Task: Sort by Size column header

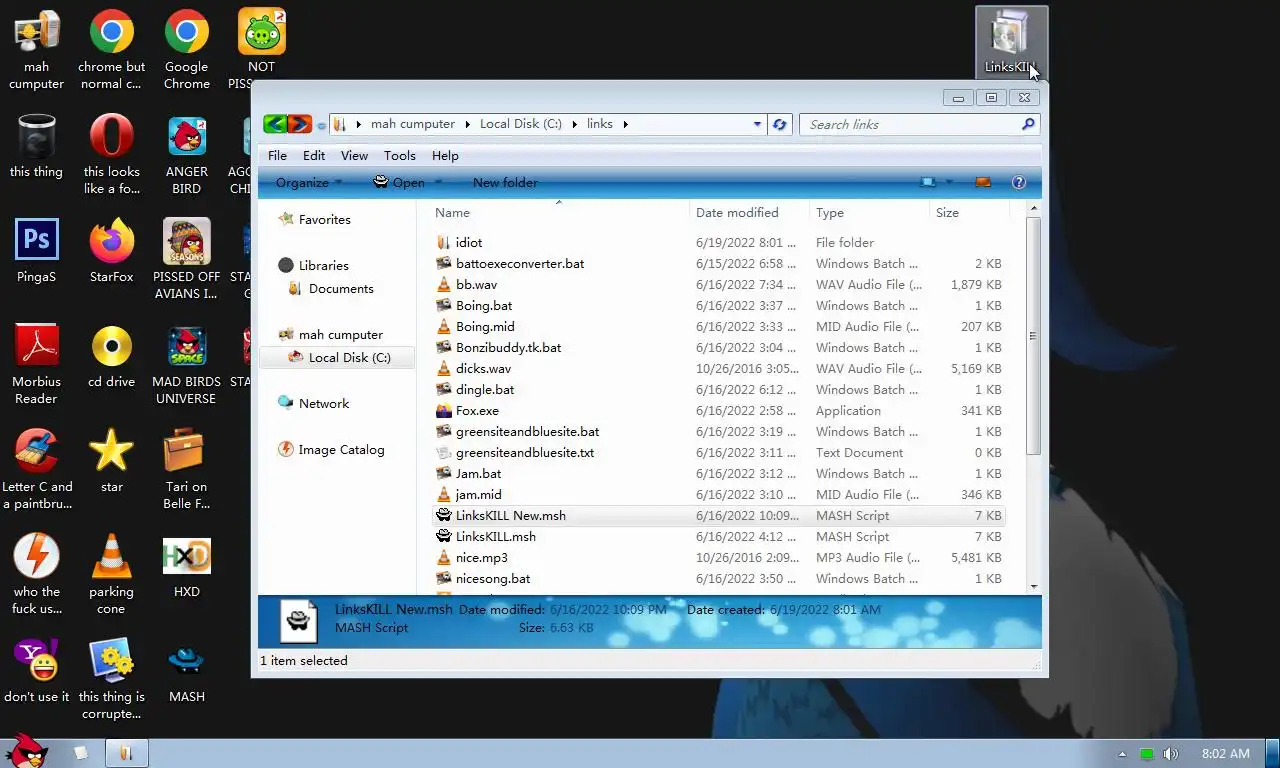Action: tap(969, 212)
